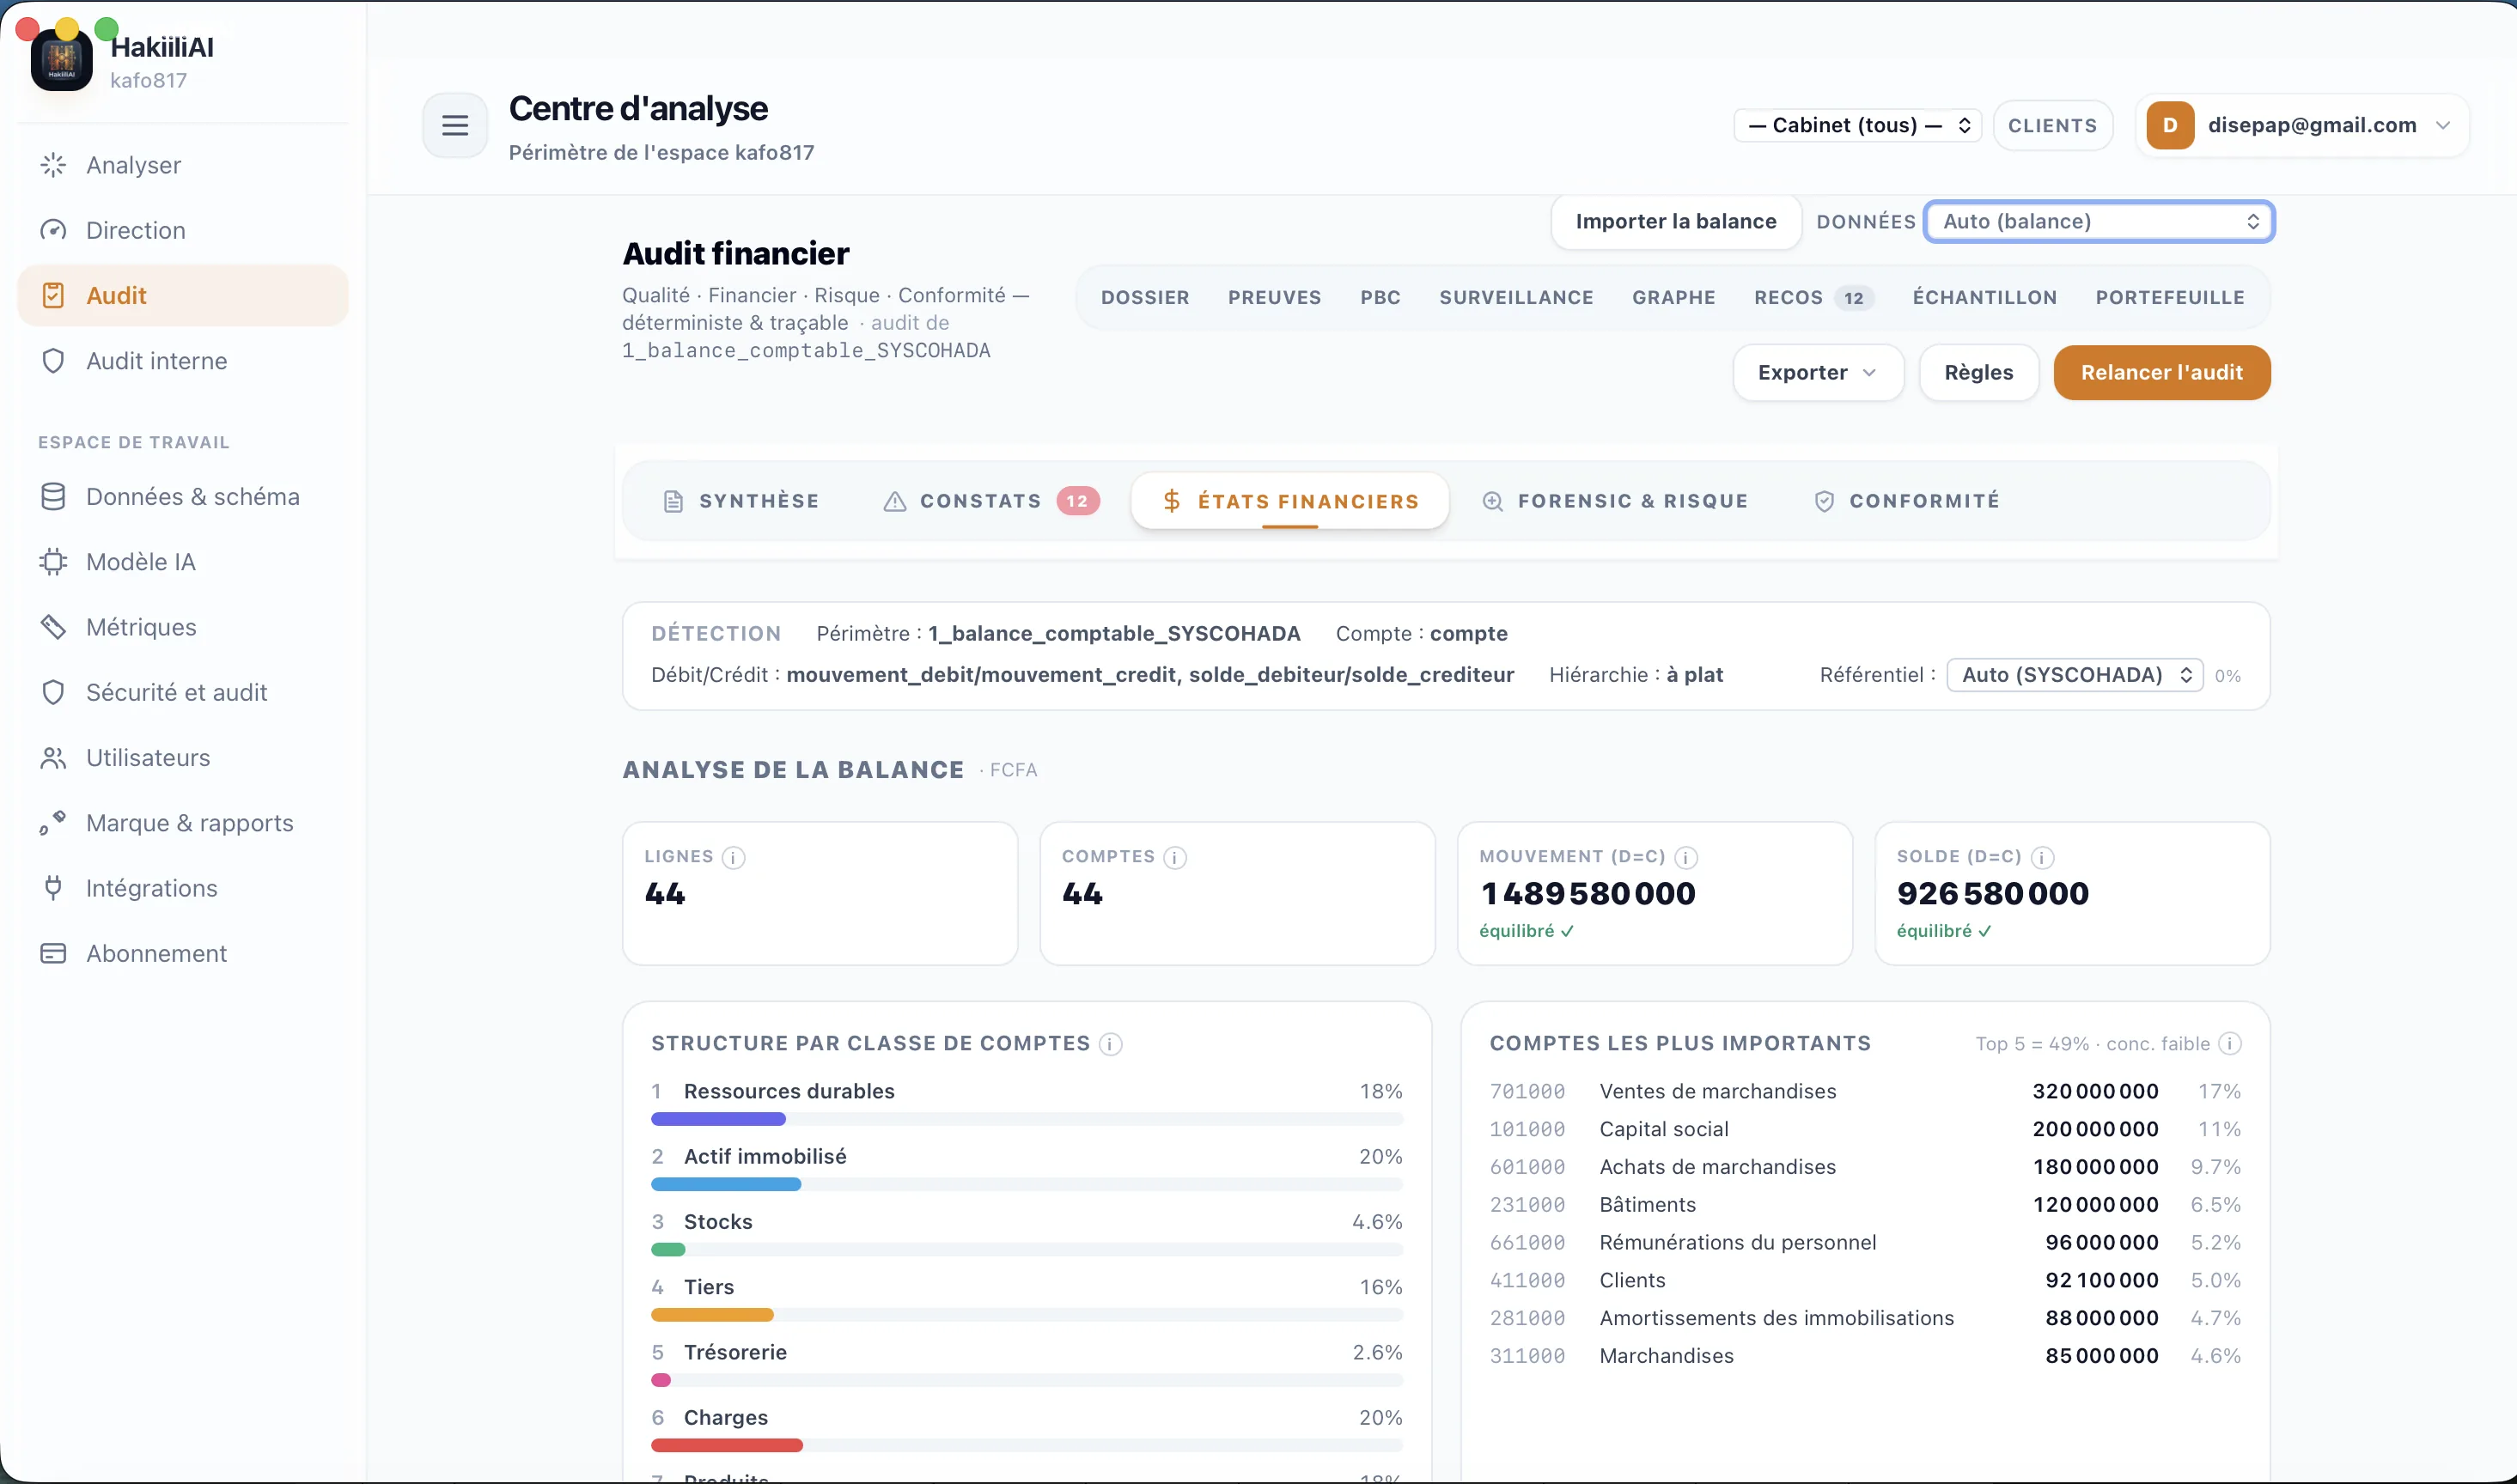Image resolution: width=2517 pixels, height=1484 pixels.
Task: Click info icon next to SOLDE (D=C)
Action: [x=2043, y=857]
